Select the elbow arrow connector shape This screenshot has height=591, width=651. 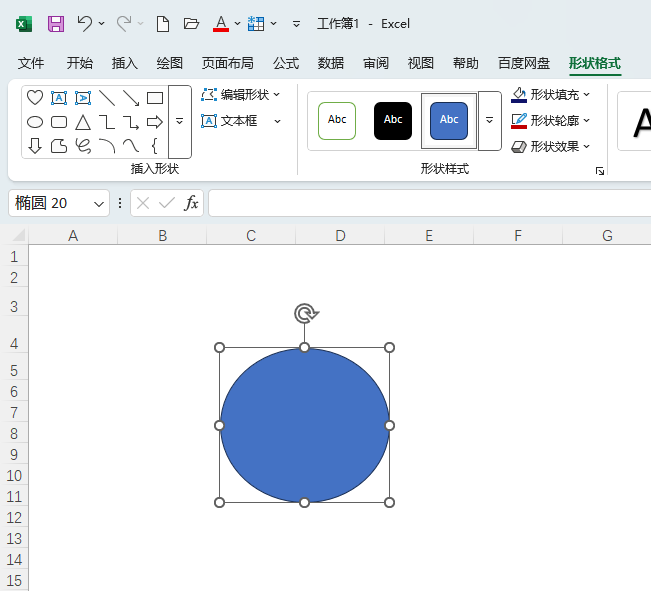pyautogui.click(x=131, y=122)
